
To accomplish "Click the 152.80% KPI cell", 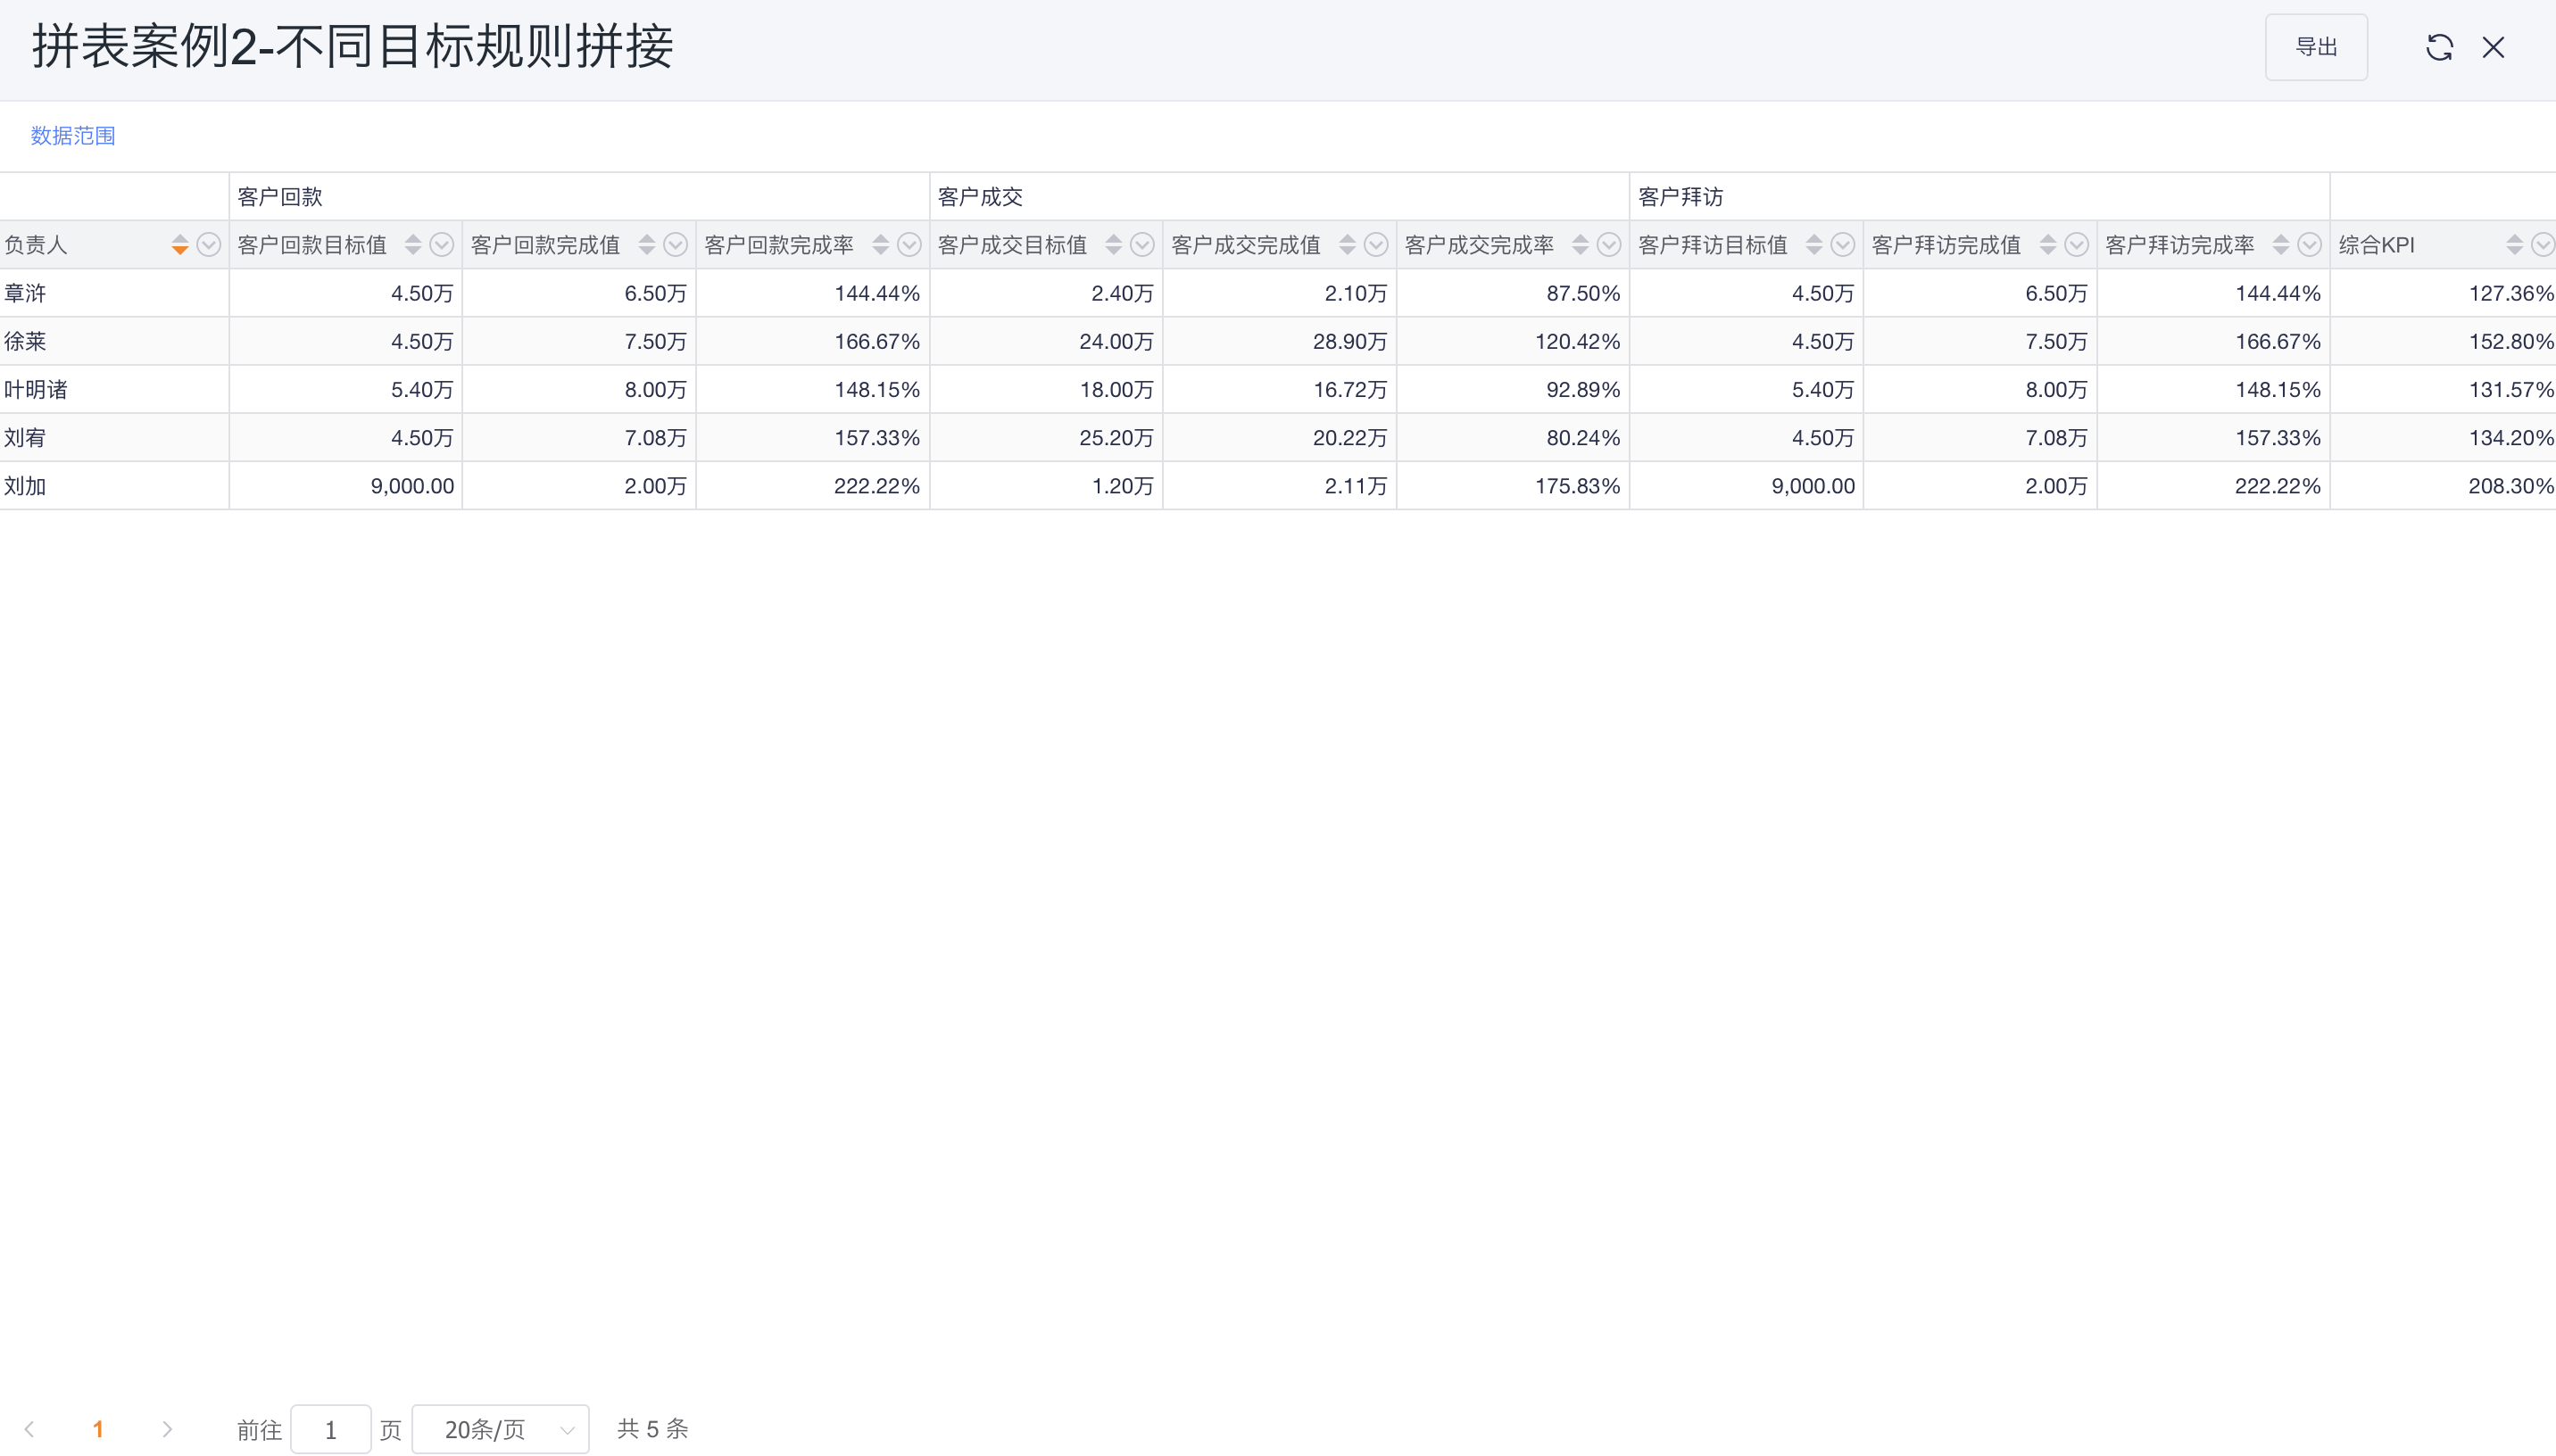I will (x=2443, y=341).
